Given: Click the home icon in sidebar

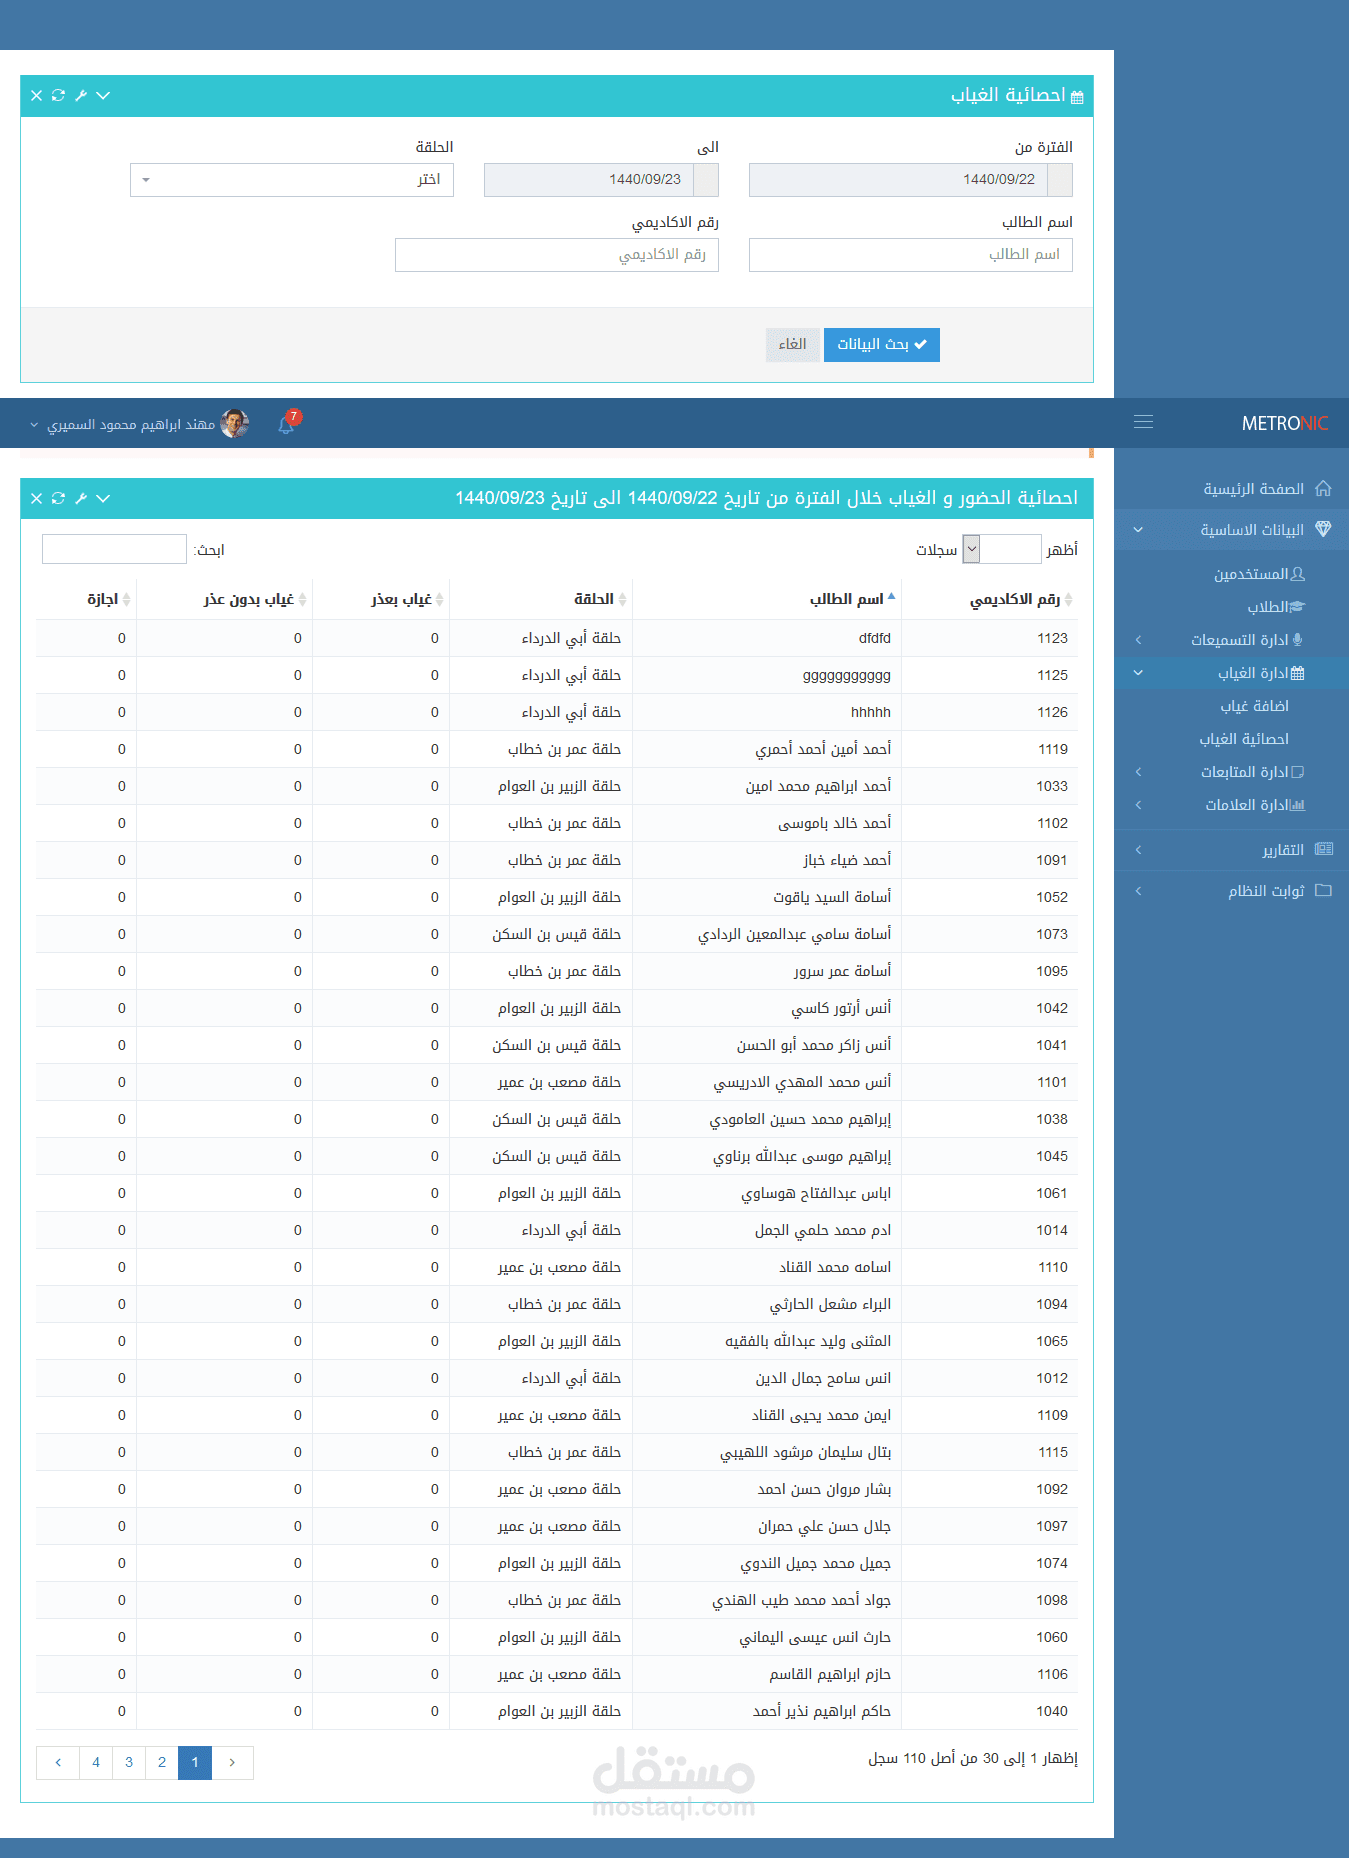Looking at the screenshot, I should coord(1323,488).
